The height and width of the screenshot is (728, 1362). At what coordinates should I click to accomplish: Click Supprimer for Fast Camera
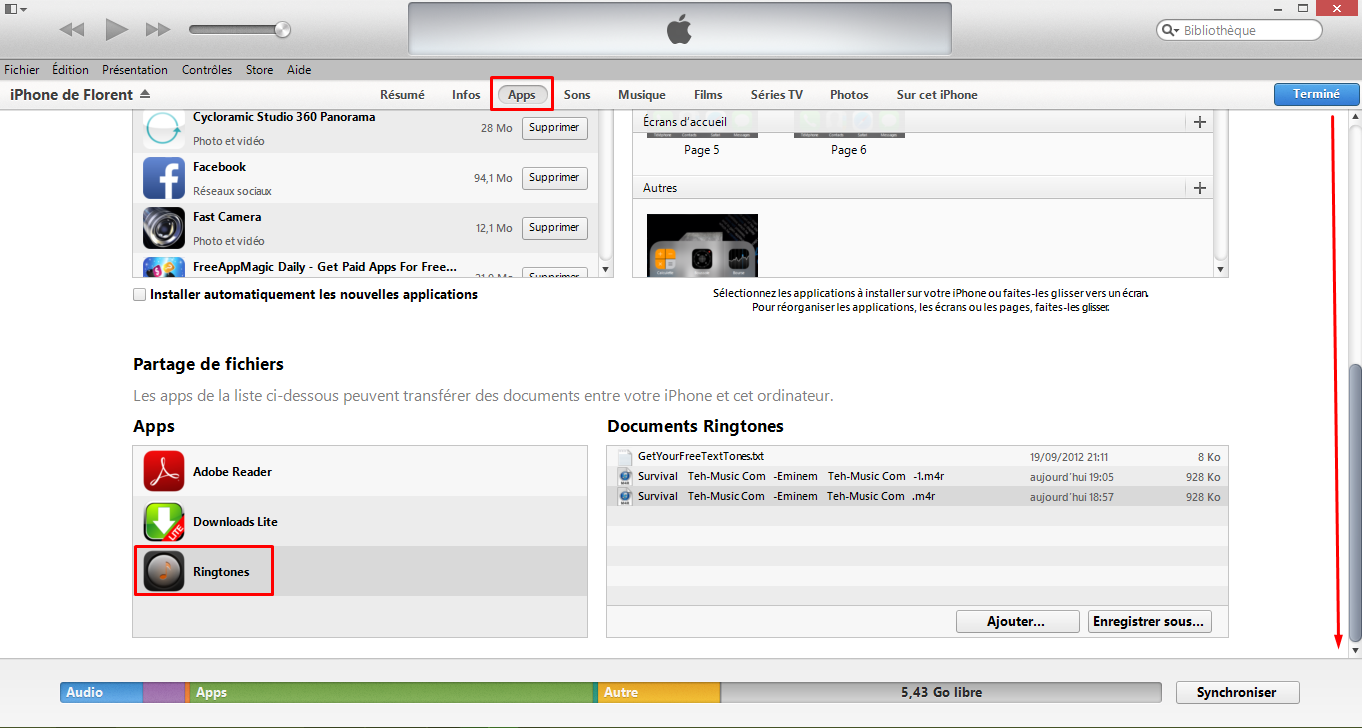click(x=554, y=228)
